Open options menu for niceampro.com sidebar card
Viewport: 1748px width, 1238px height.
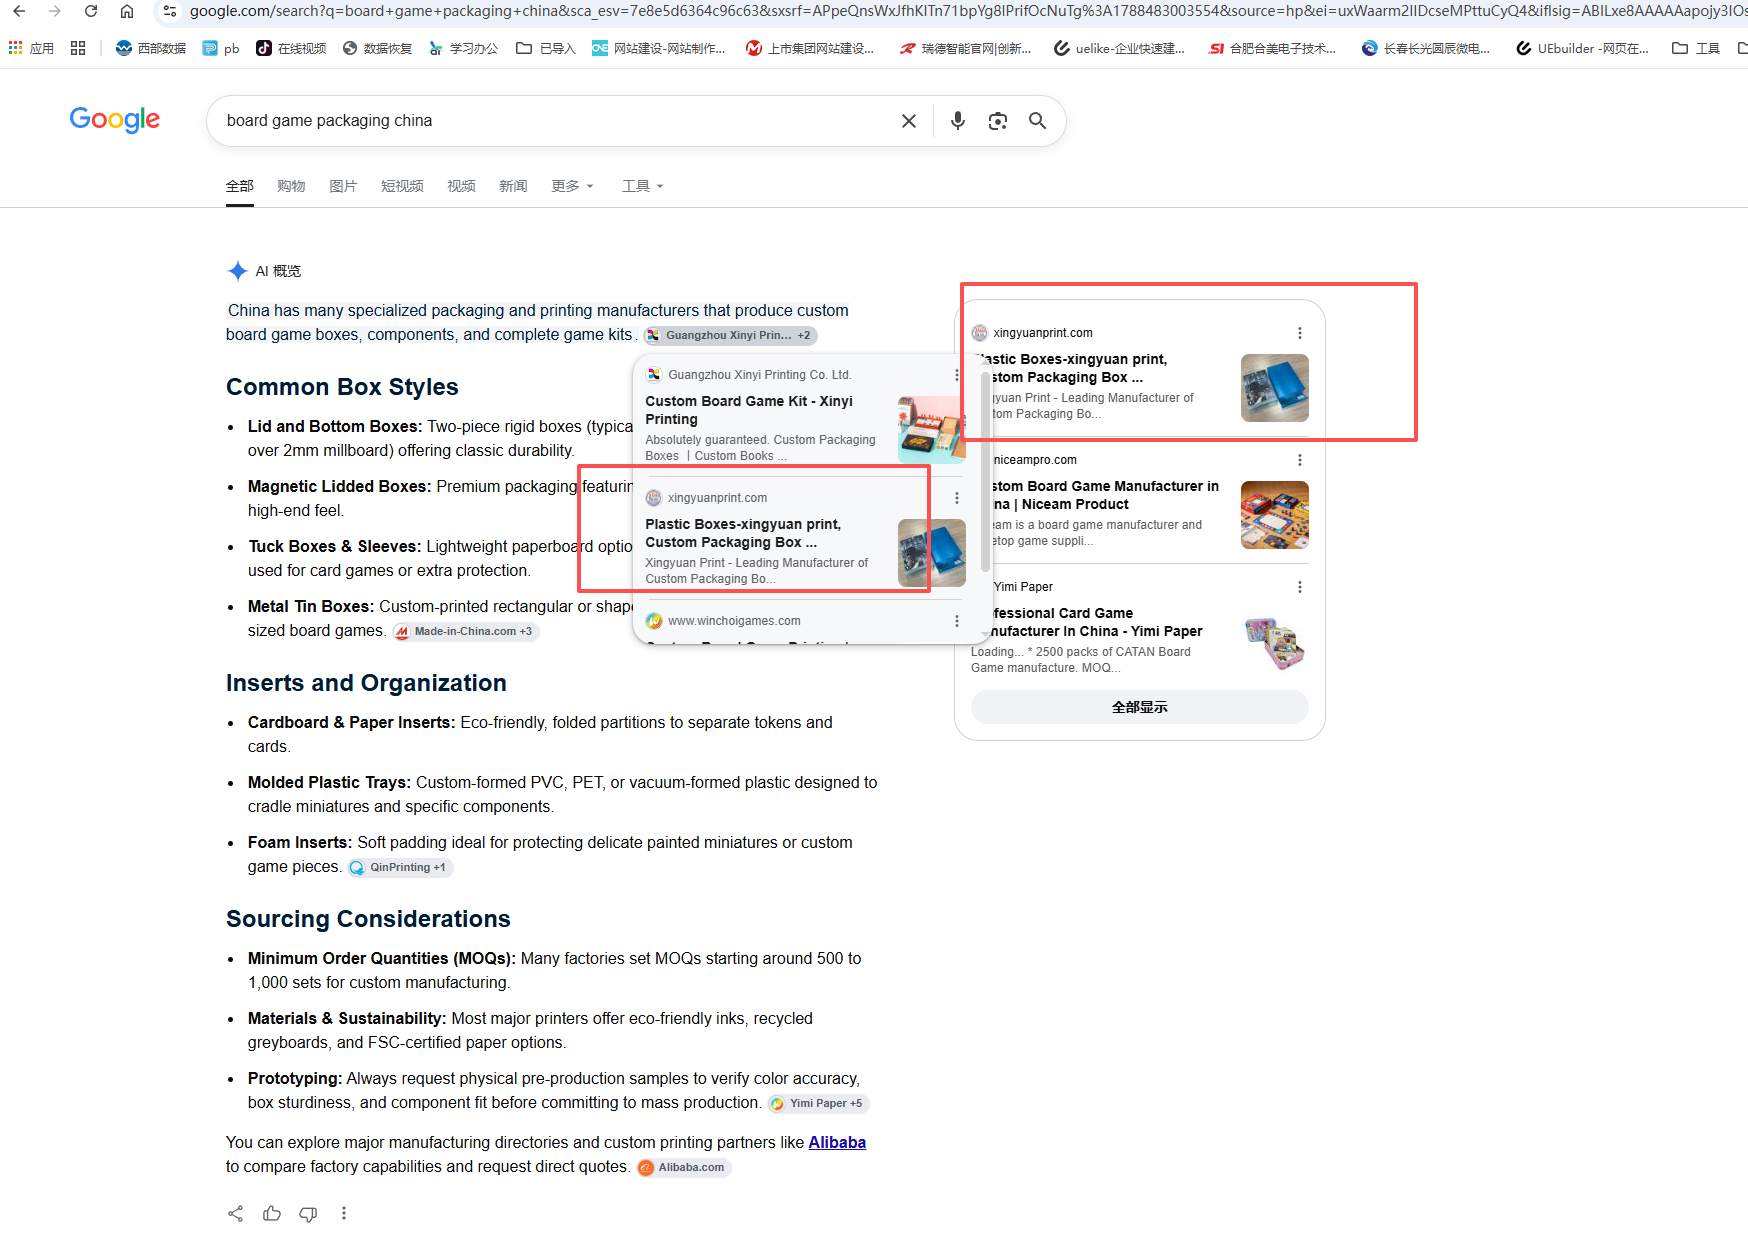click(x=1300, y=460)
